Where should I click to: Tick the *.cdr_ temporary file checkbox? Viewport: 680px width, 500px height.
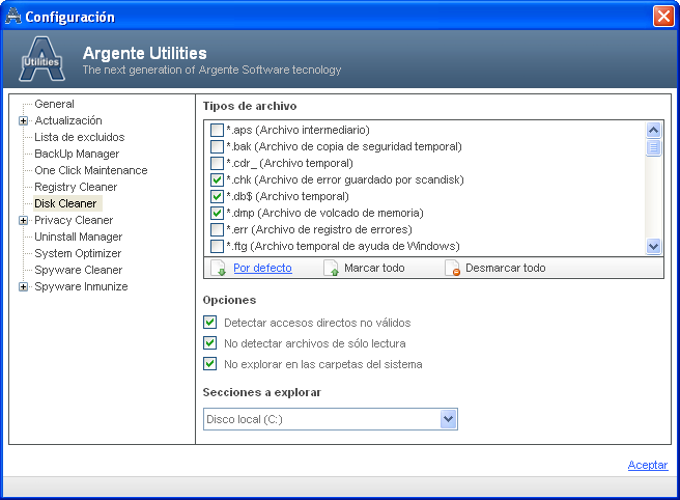coord(217,163)
